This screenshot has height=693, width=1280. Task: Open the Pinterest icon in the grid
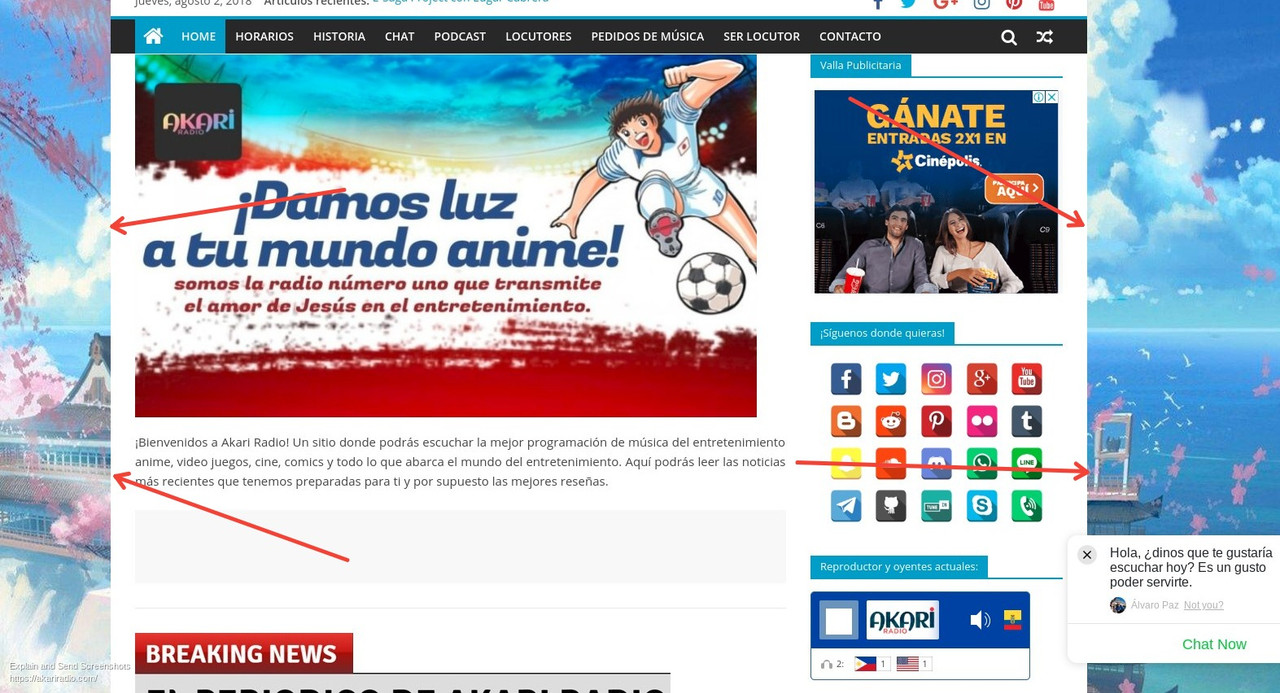point(936,421)
